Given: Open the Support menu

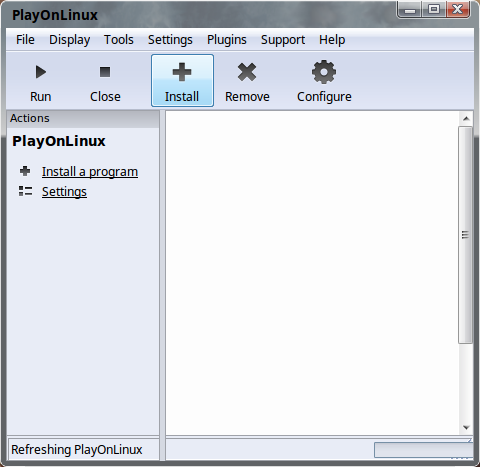Looking at the screenshot, I should (283, 40).
